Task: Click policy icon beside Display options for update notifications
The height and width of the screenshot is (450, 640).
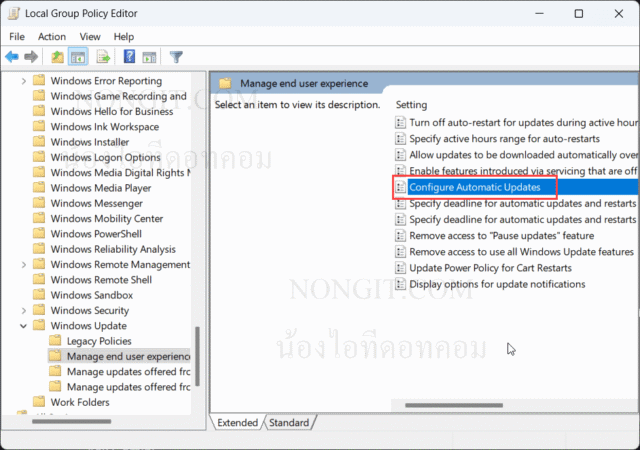Action: (x=400, y=284)
